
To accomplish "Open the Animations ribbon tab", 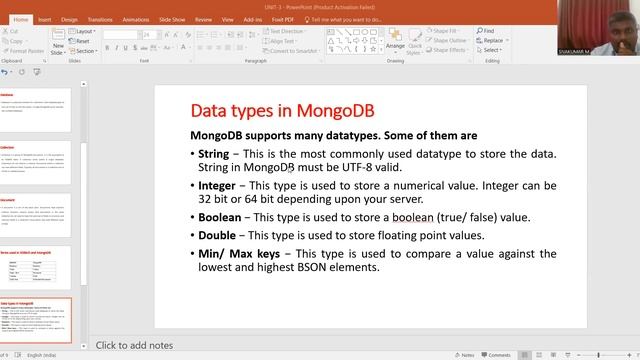I will coord(136,20).
